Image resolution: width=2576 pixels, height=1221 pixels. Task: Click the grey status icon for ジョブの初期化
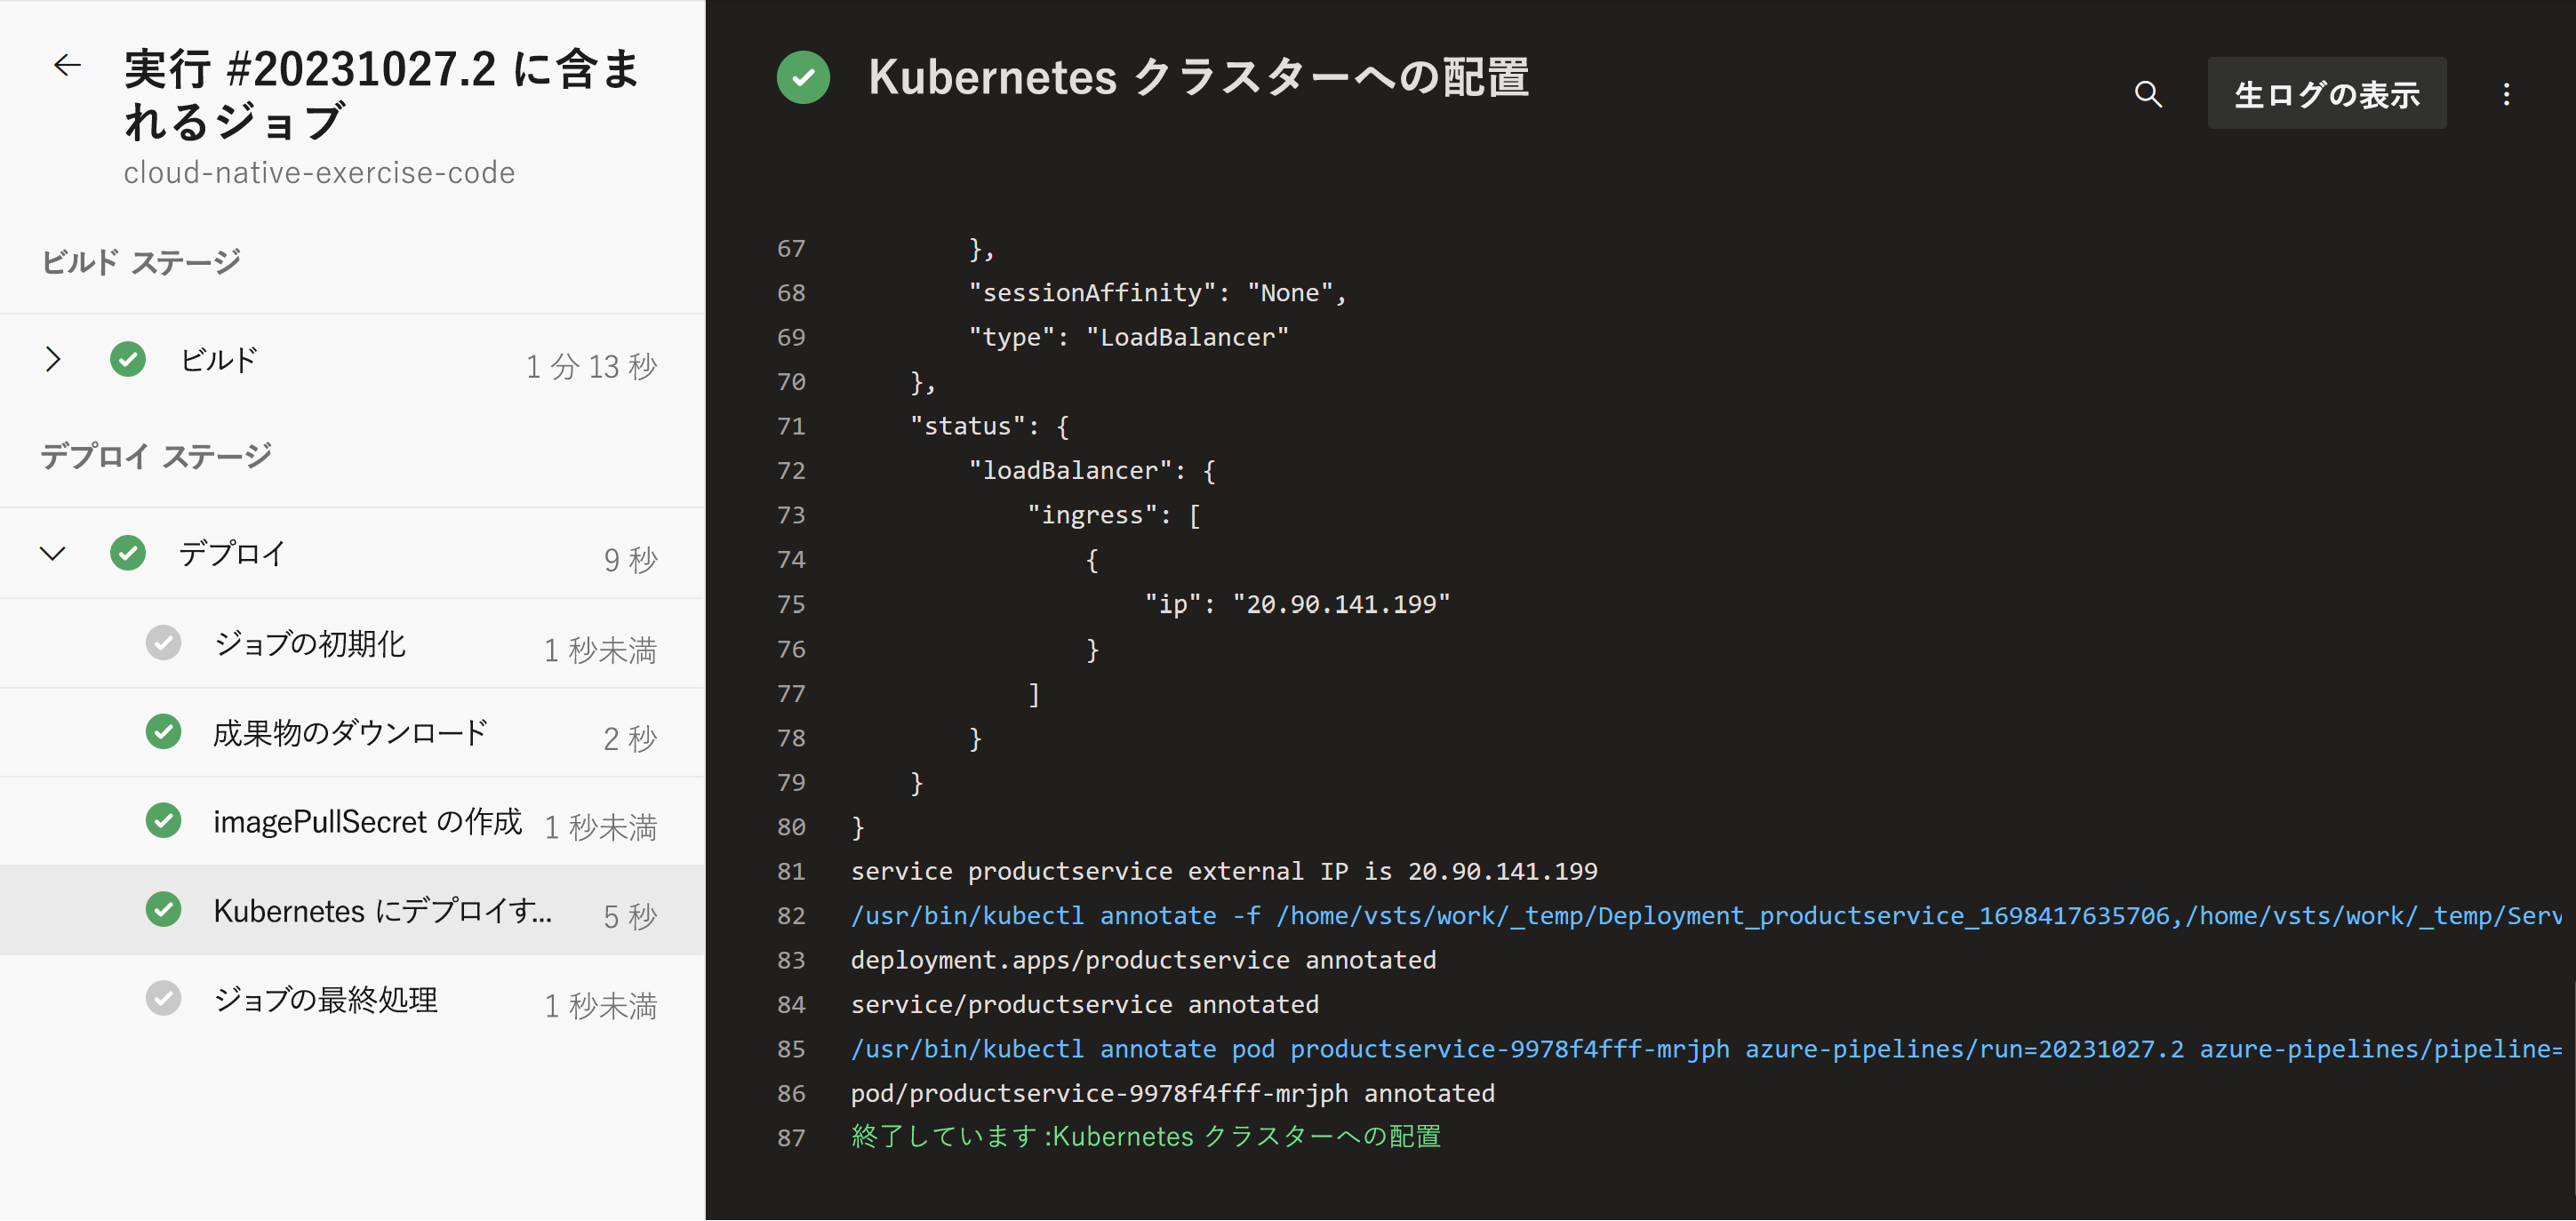pos(163,643)
